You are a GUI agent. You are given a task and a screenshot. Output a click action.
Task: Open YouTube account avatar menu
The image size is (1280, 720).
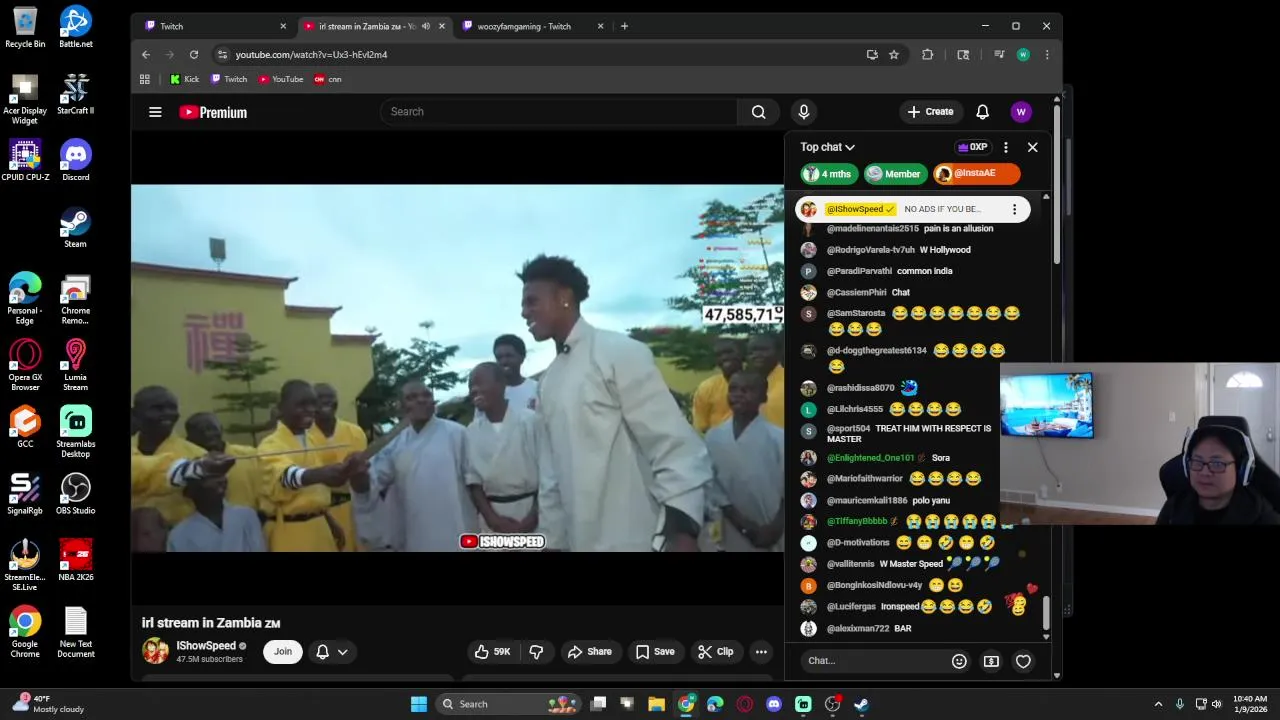coord(1021,112)
